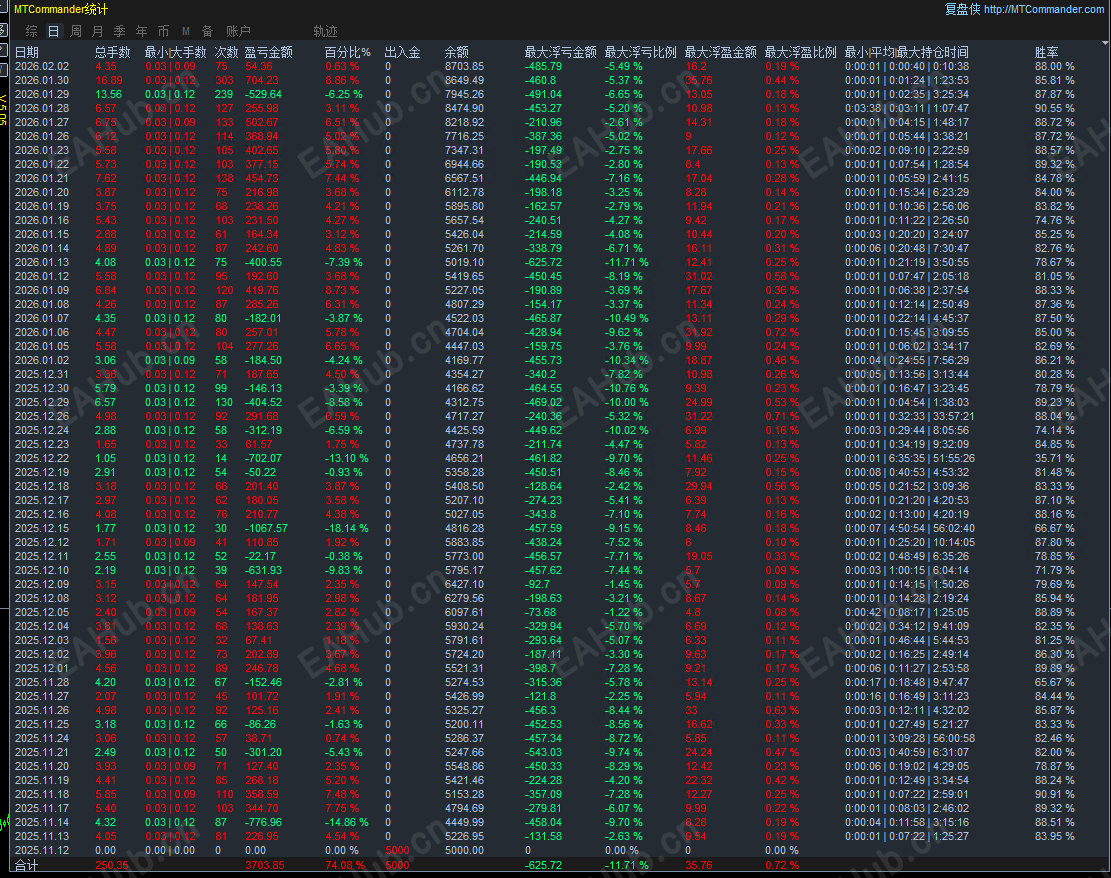Click the 出入金 column header
The width and height of the screenshot is (1111, 878).
coord(402,52)
